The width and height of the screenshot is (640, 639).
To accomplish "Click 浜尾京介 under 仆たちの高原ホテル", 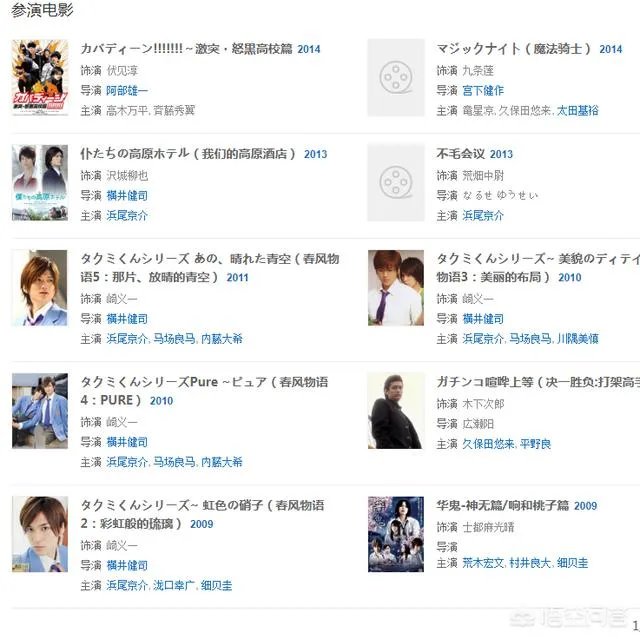I will tap(127, 215).
